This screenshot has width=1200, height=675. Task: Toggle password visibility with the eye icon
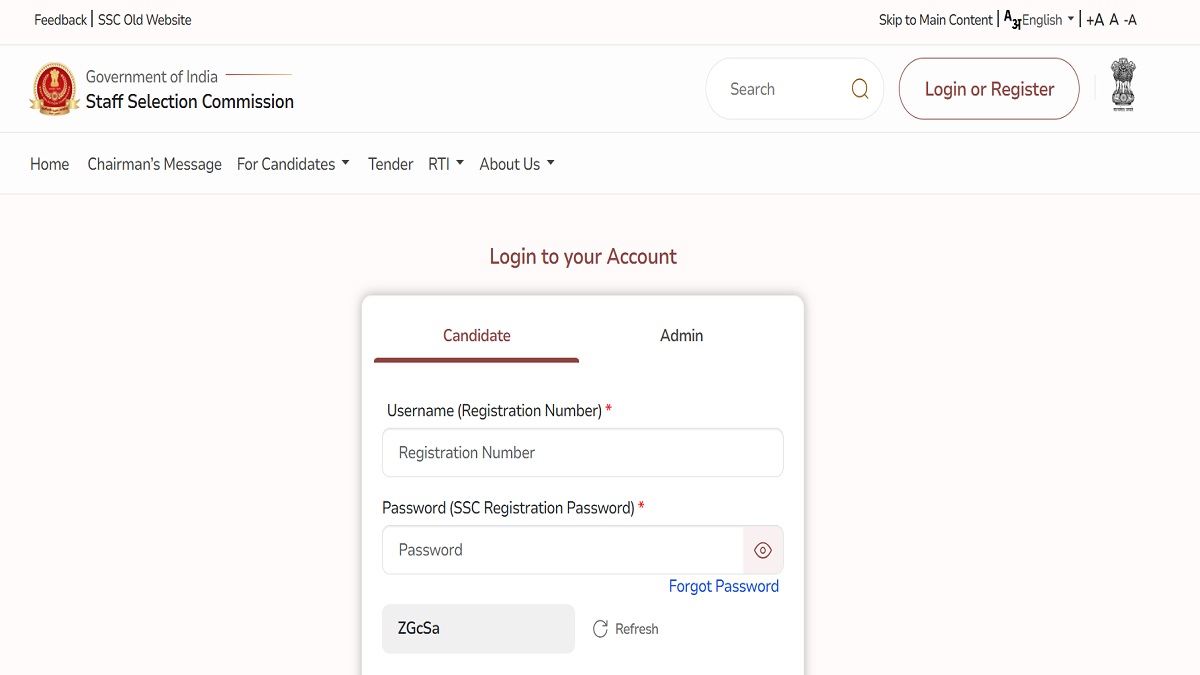pyautogui.click(x=763, y=550)
